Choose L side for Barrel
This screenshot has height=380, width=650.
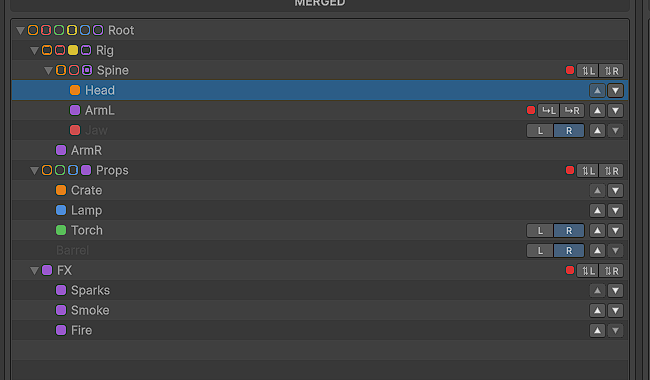540,250
